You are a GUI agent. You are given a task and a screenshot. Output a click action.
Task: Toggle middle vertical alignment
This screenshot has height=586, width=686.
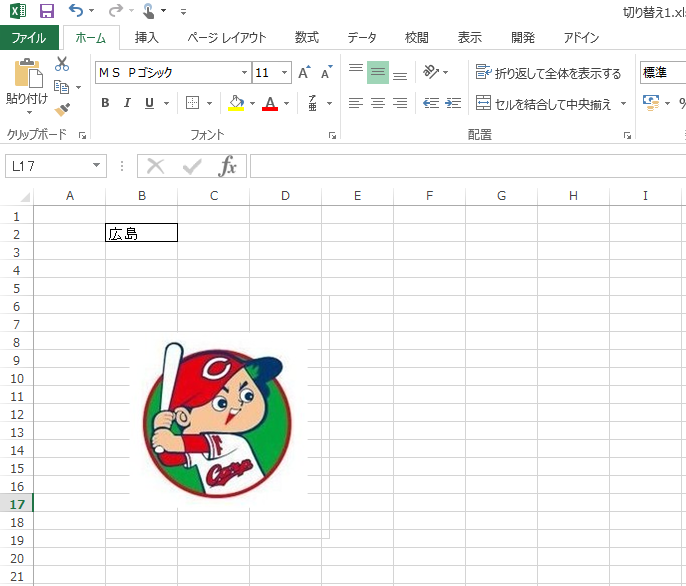coord(377,73)
